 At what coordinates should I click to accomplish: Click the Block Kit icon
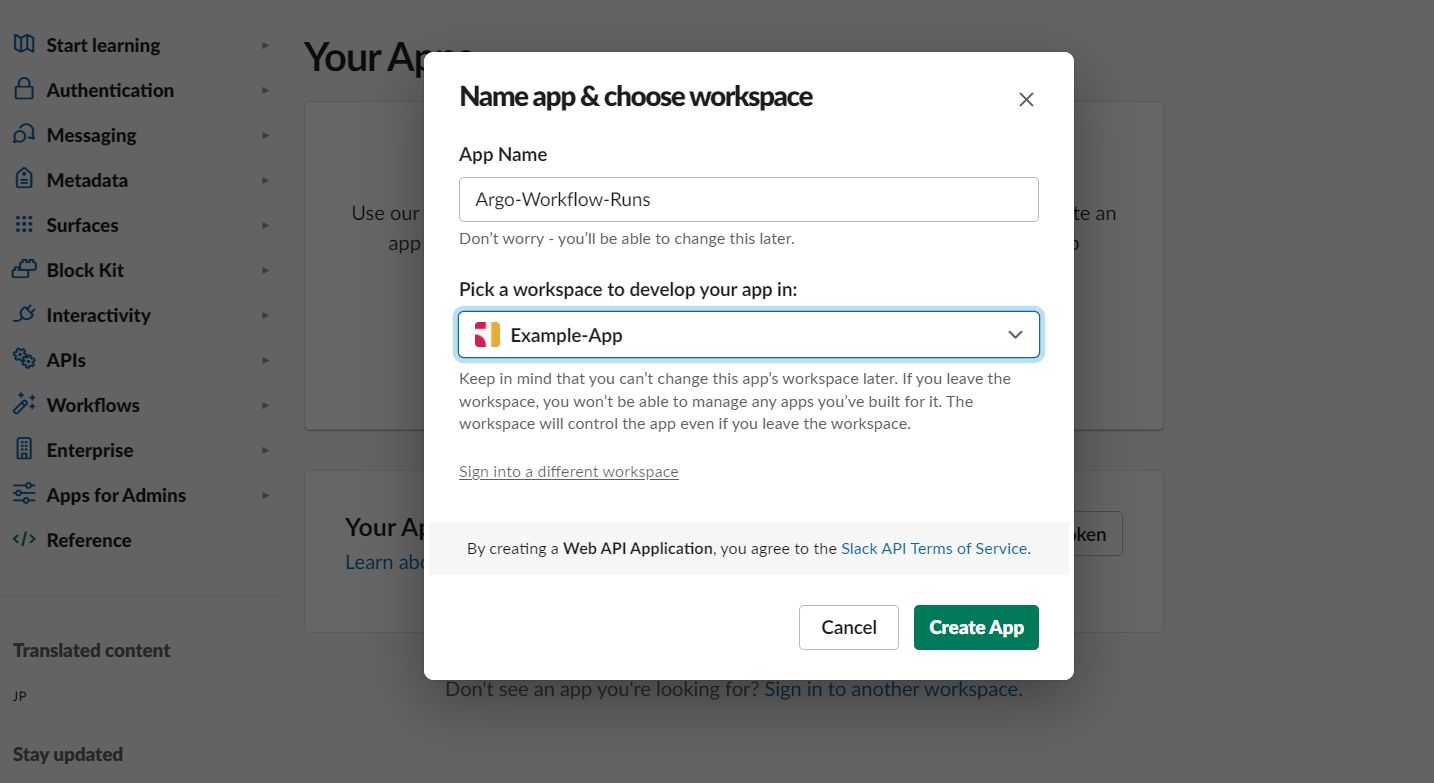click(x=24, y=270)
